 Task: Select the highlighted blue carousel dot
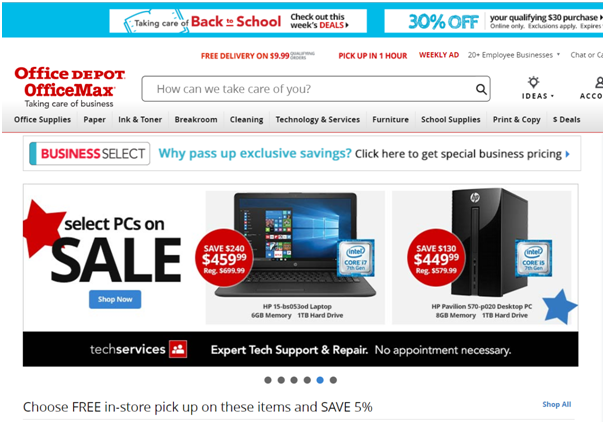pyautogui.click(x=320, y=380)
